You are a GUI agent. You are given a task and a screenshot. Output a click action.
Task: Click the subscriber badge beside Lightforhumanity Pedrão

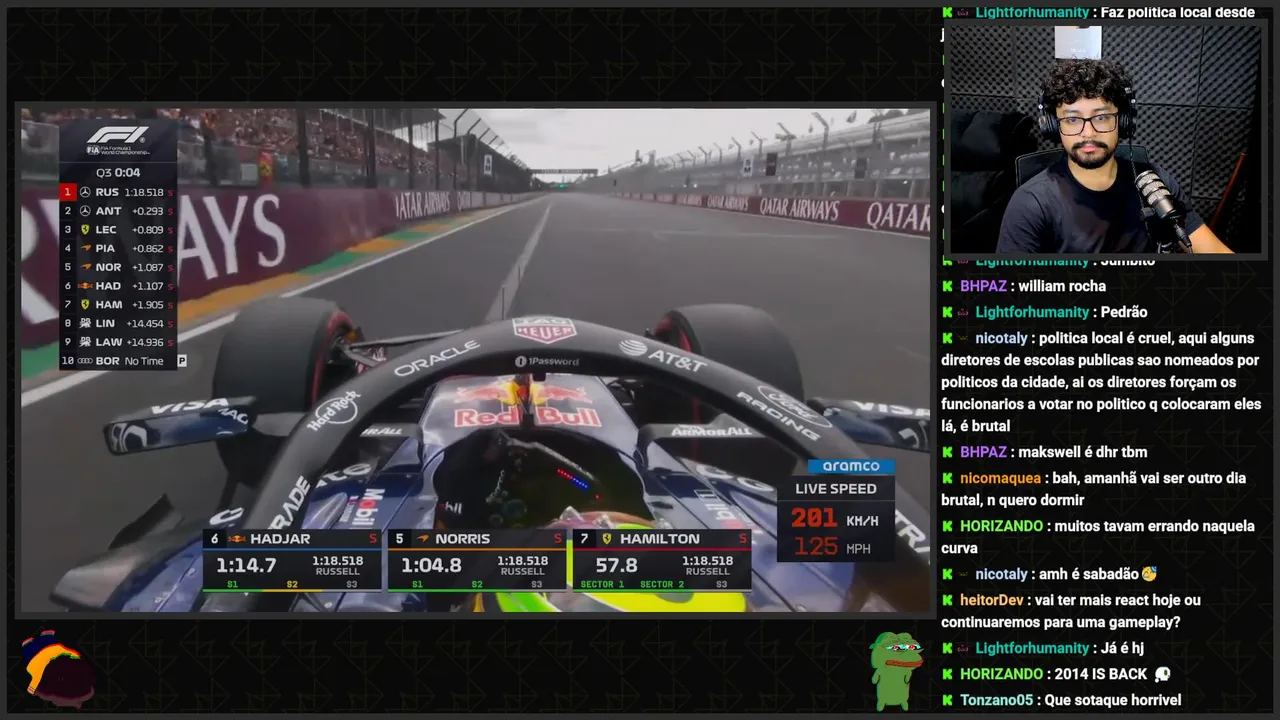(x=963, y=312)
